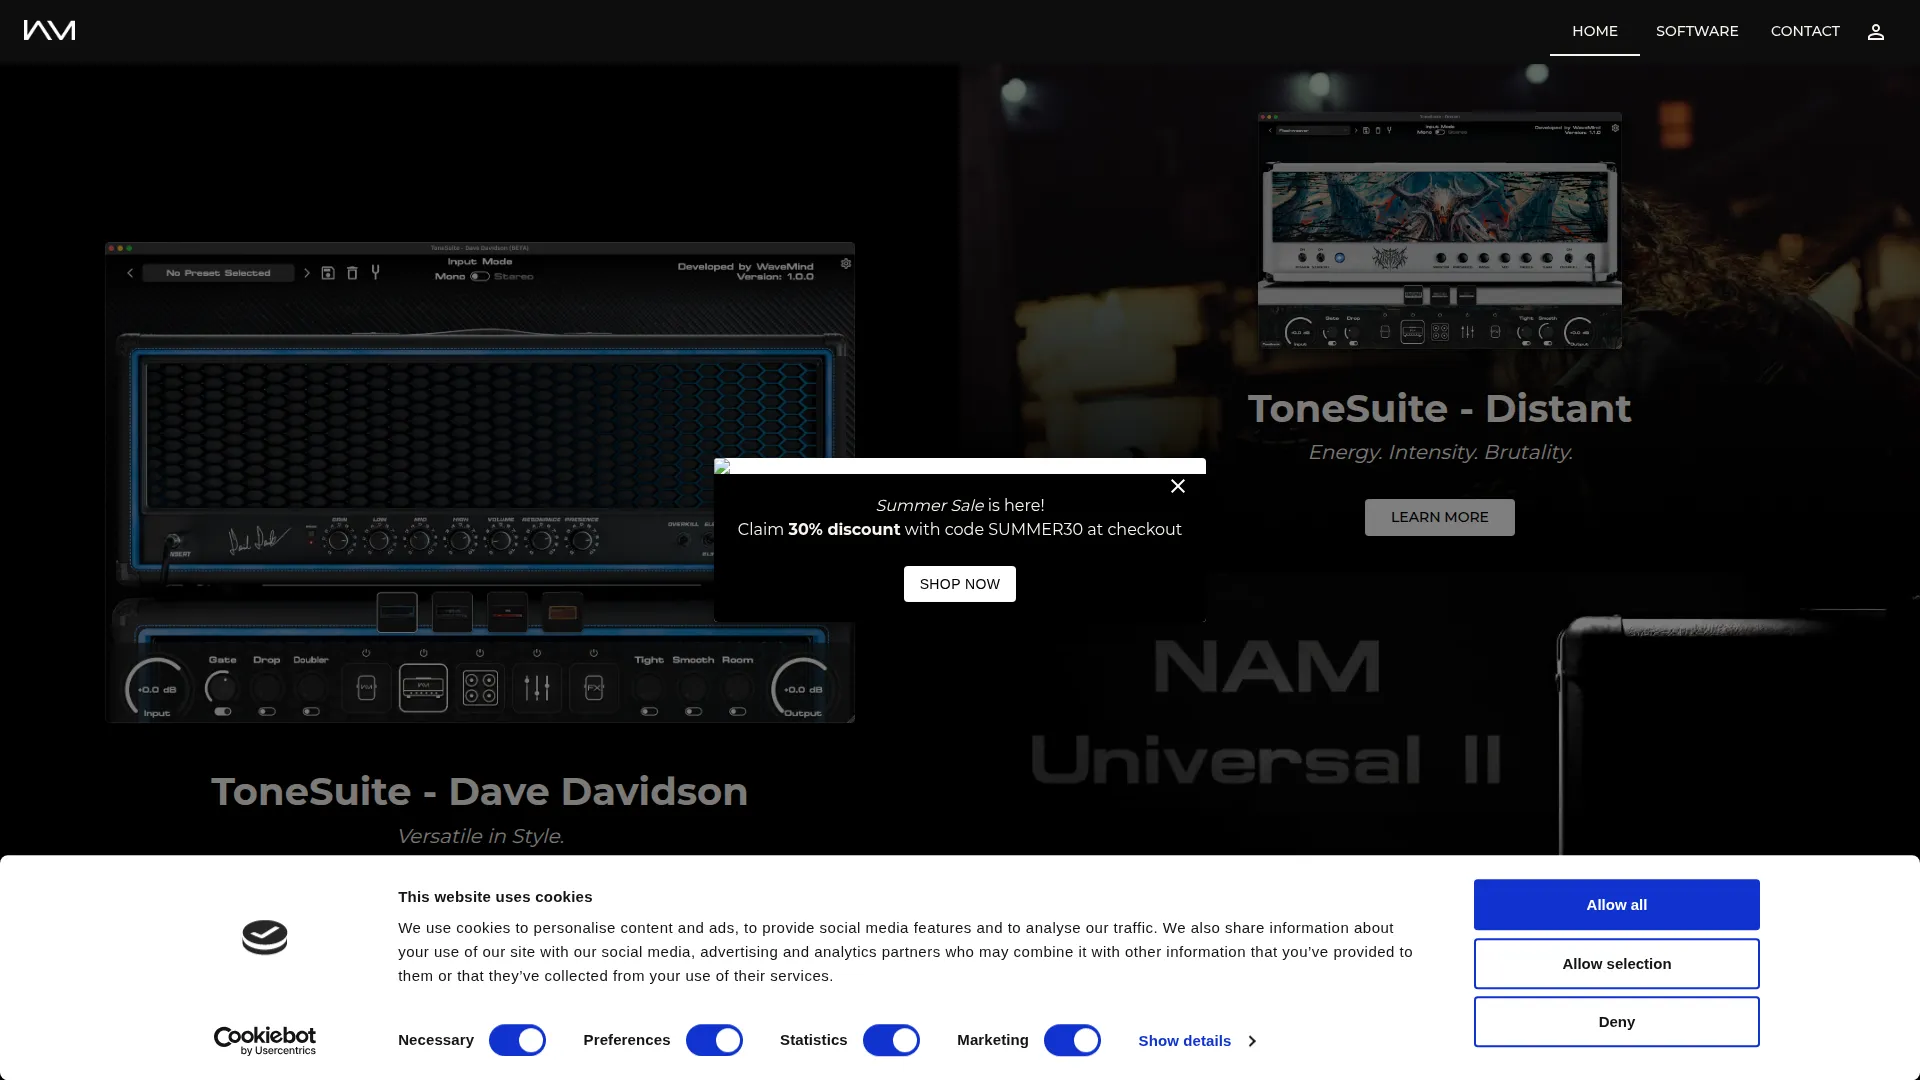Close the Summer Sale popup
Image resolution: width=1920 pixels, height=1080 pixels.
[1178, 486]
